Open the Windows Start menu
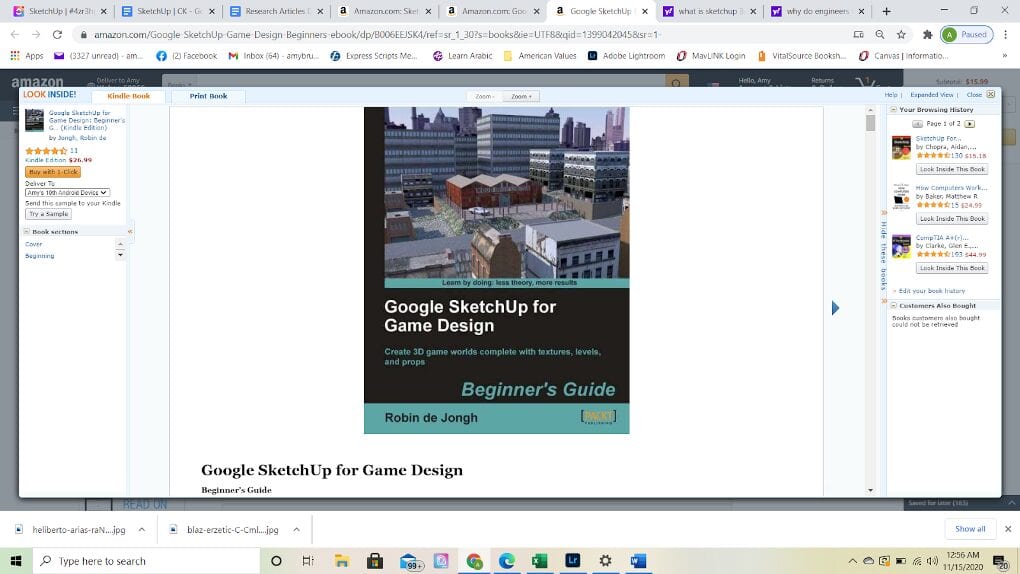Image resolution: width=1020 pixels, height=574 pixels. tap(16, 561)
